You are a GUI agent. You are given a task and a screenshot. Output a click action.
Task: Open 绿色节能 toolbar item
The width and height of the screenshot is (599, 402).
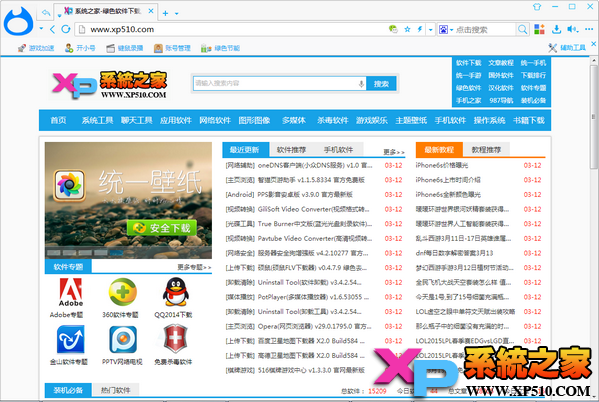pyautogui.click(x=220, y=48)
